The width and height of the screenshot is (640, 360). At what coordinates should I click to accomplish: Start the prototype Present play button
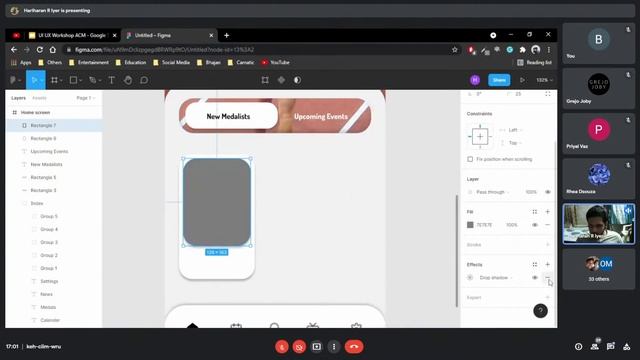[x=522, y=80]
